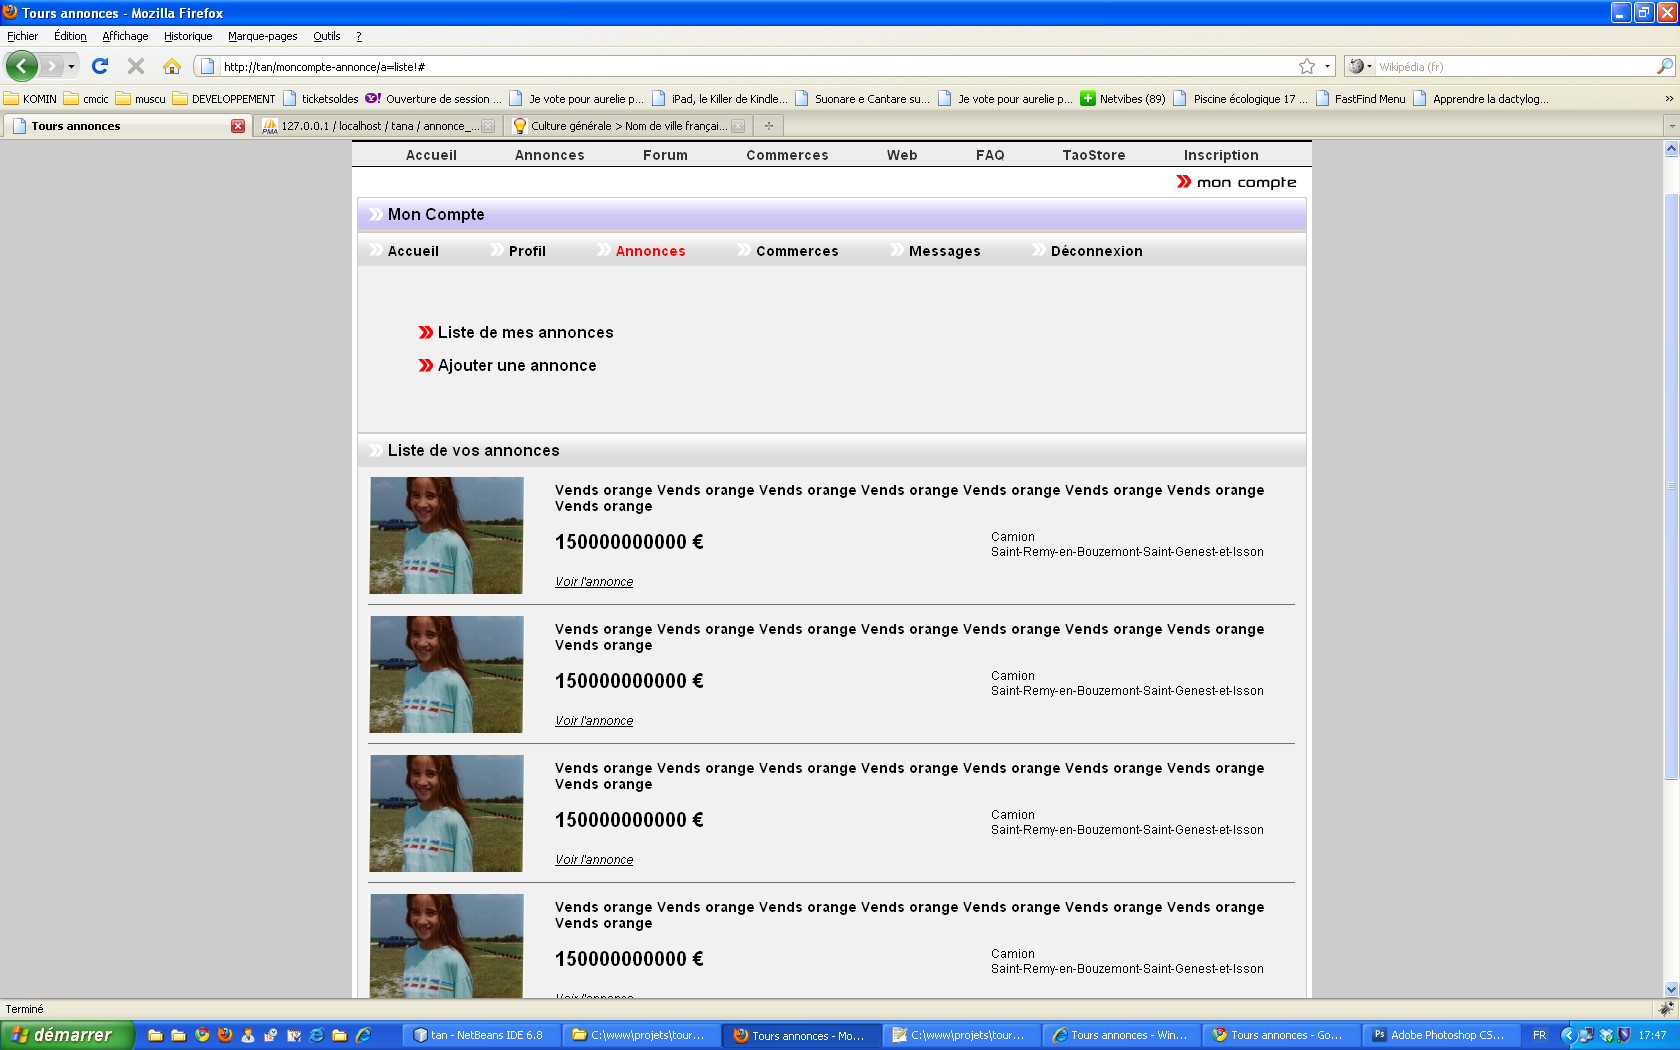
Task: List all tabs with the tab bar dropdown
Action: (1671, 126)
